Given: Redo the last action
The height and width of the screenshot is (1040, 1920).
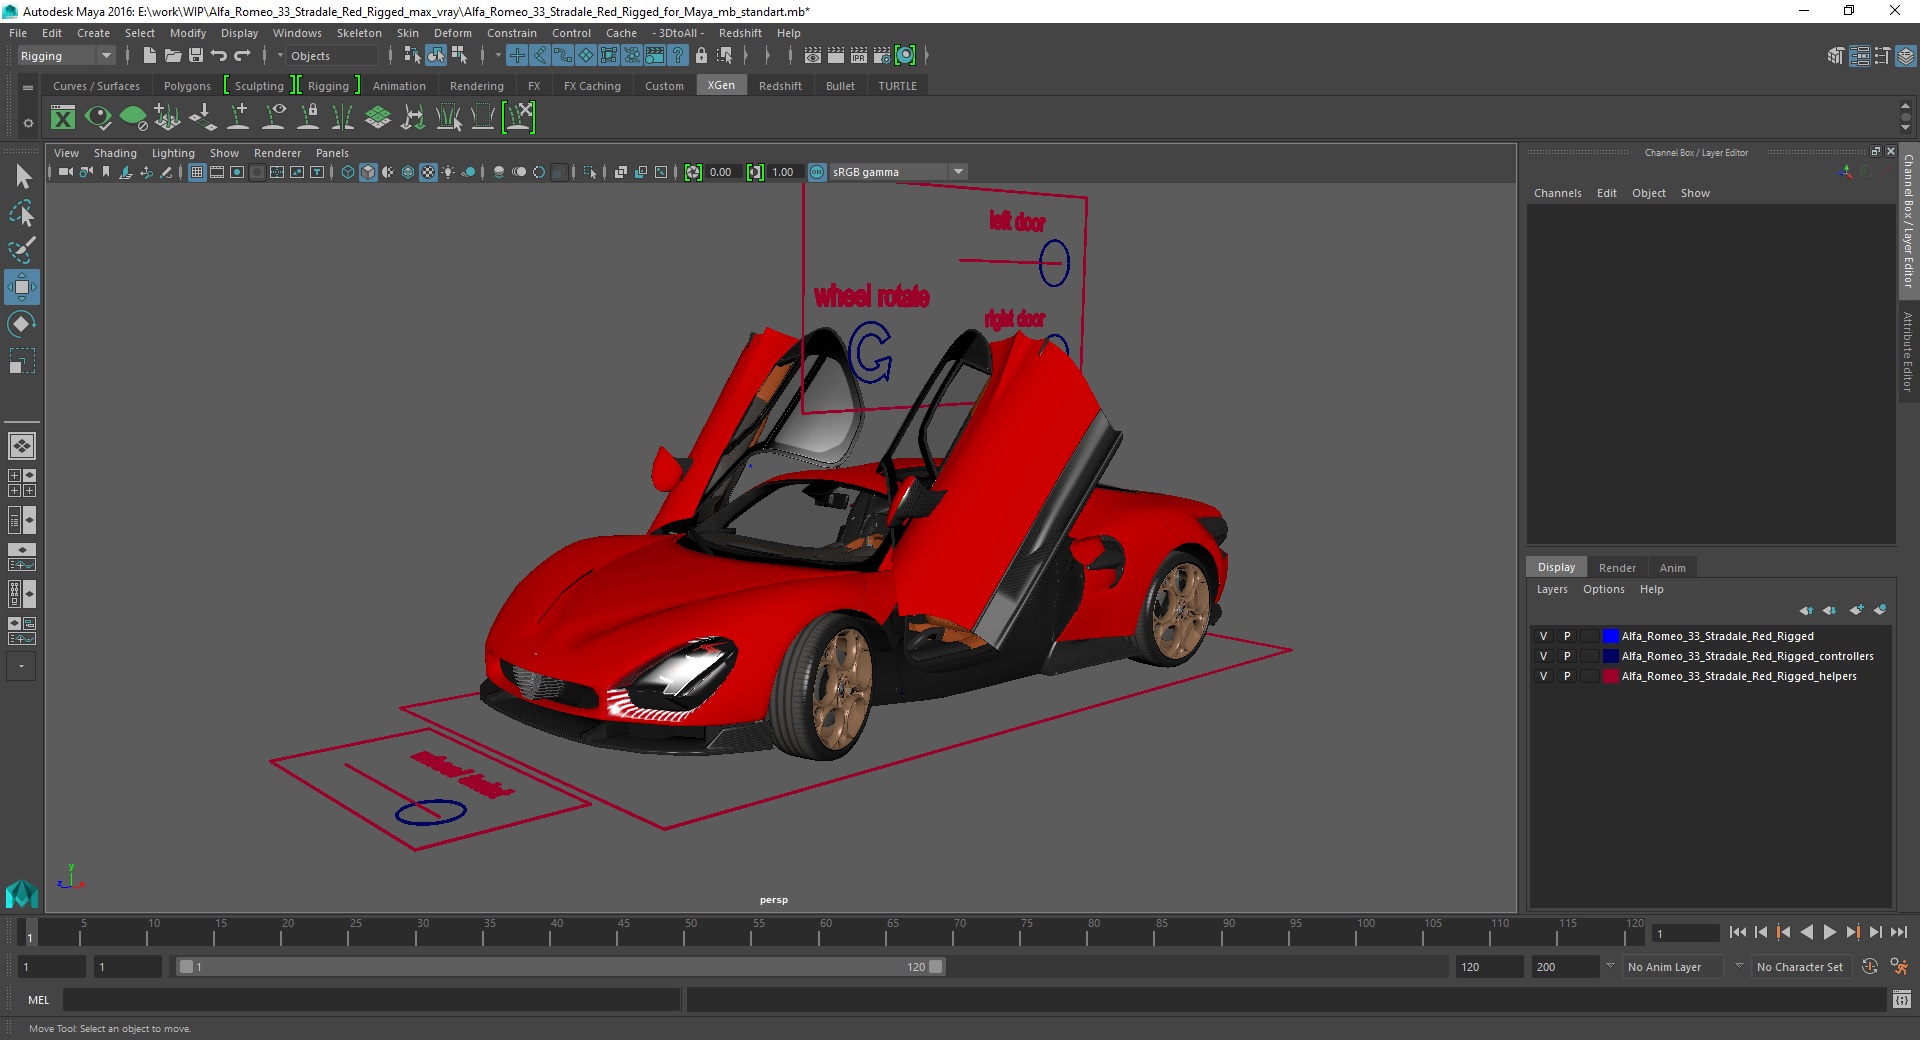Looking at the screenshot, I should tap(242, 56).
